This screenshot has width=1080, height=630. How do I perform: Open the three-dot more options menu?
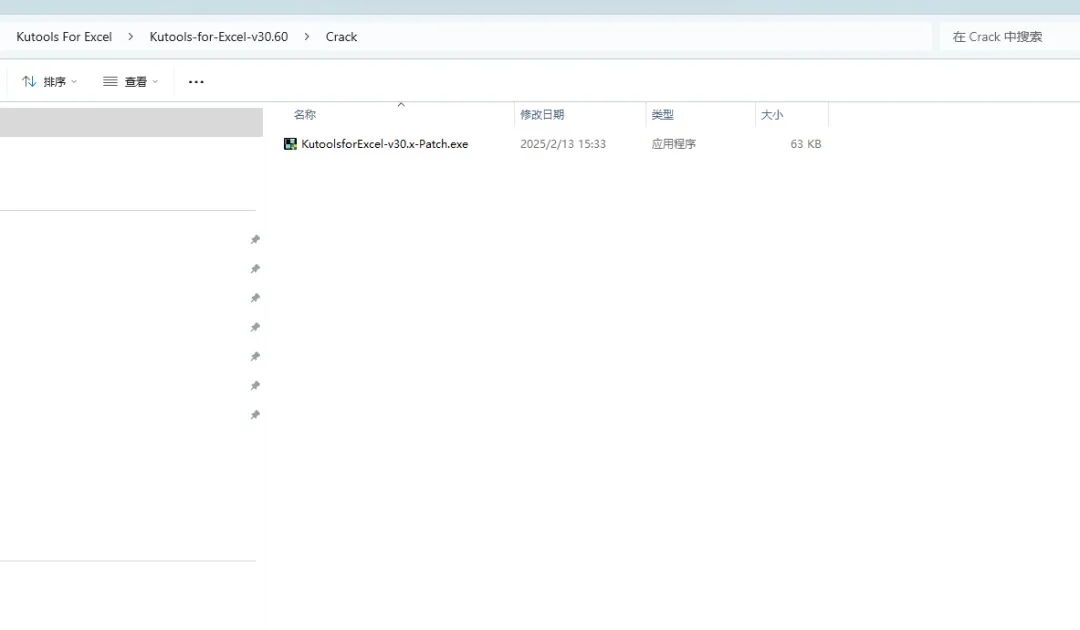[196, 82]
